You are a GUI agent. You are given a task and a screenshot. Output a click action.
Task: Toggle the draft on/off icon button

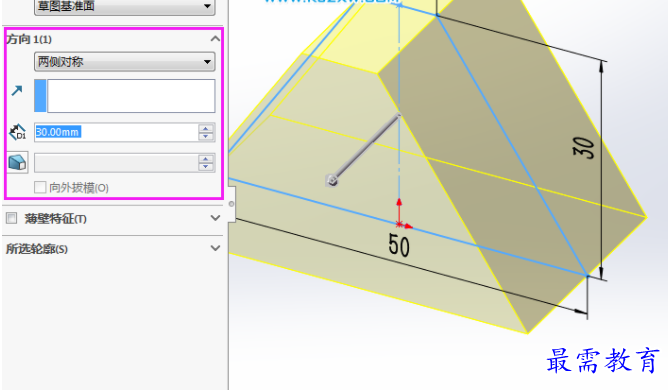click(x=17, y=162)
